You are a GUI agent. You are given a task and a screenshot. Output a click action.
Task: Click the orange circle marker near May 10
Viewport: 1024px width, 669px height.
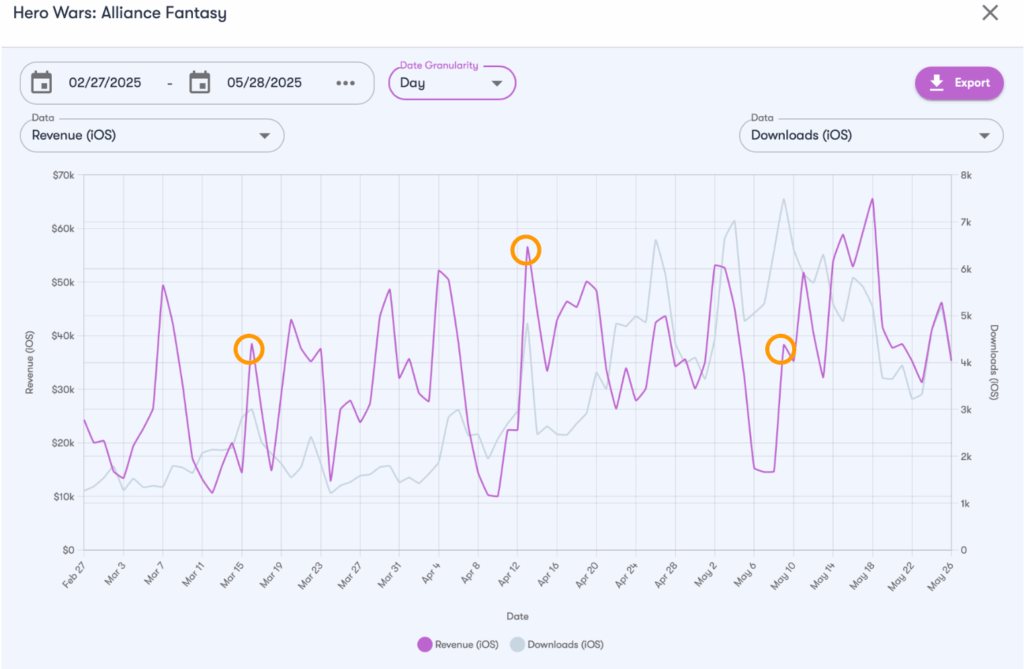point(780,349)
